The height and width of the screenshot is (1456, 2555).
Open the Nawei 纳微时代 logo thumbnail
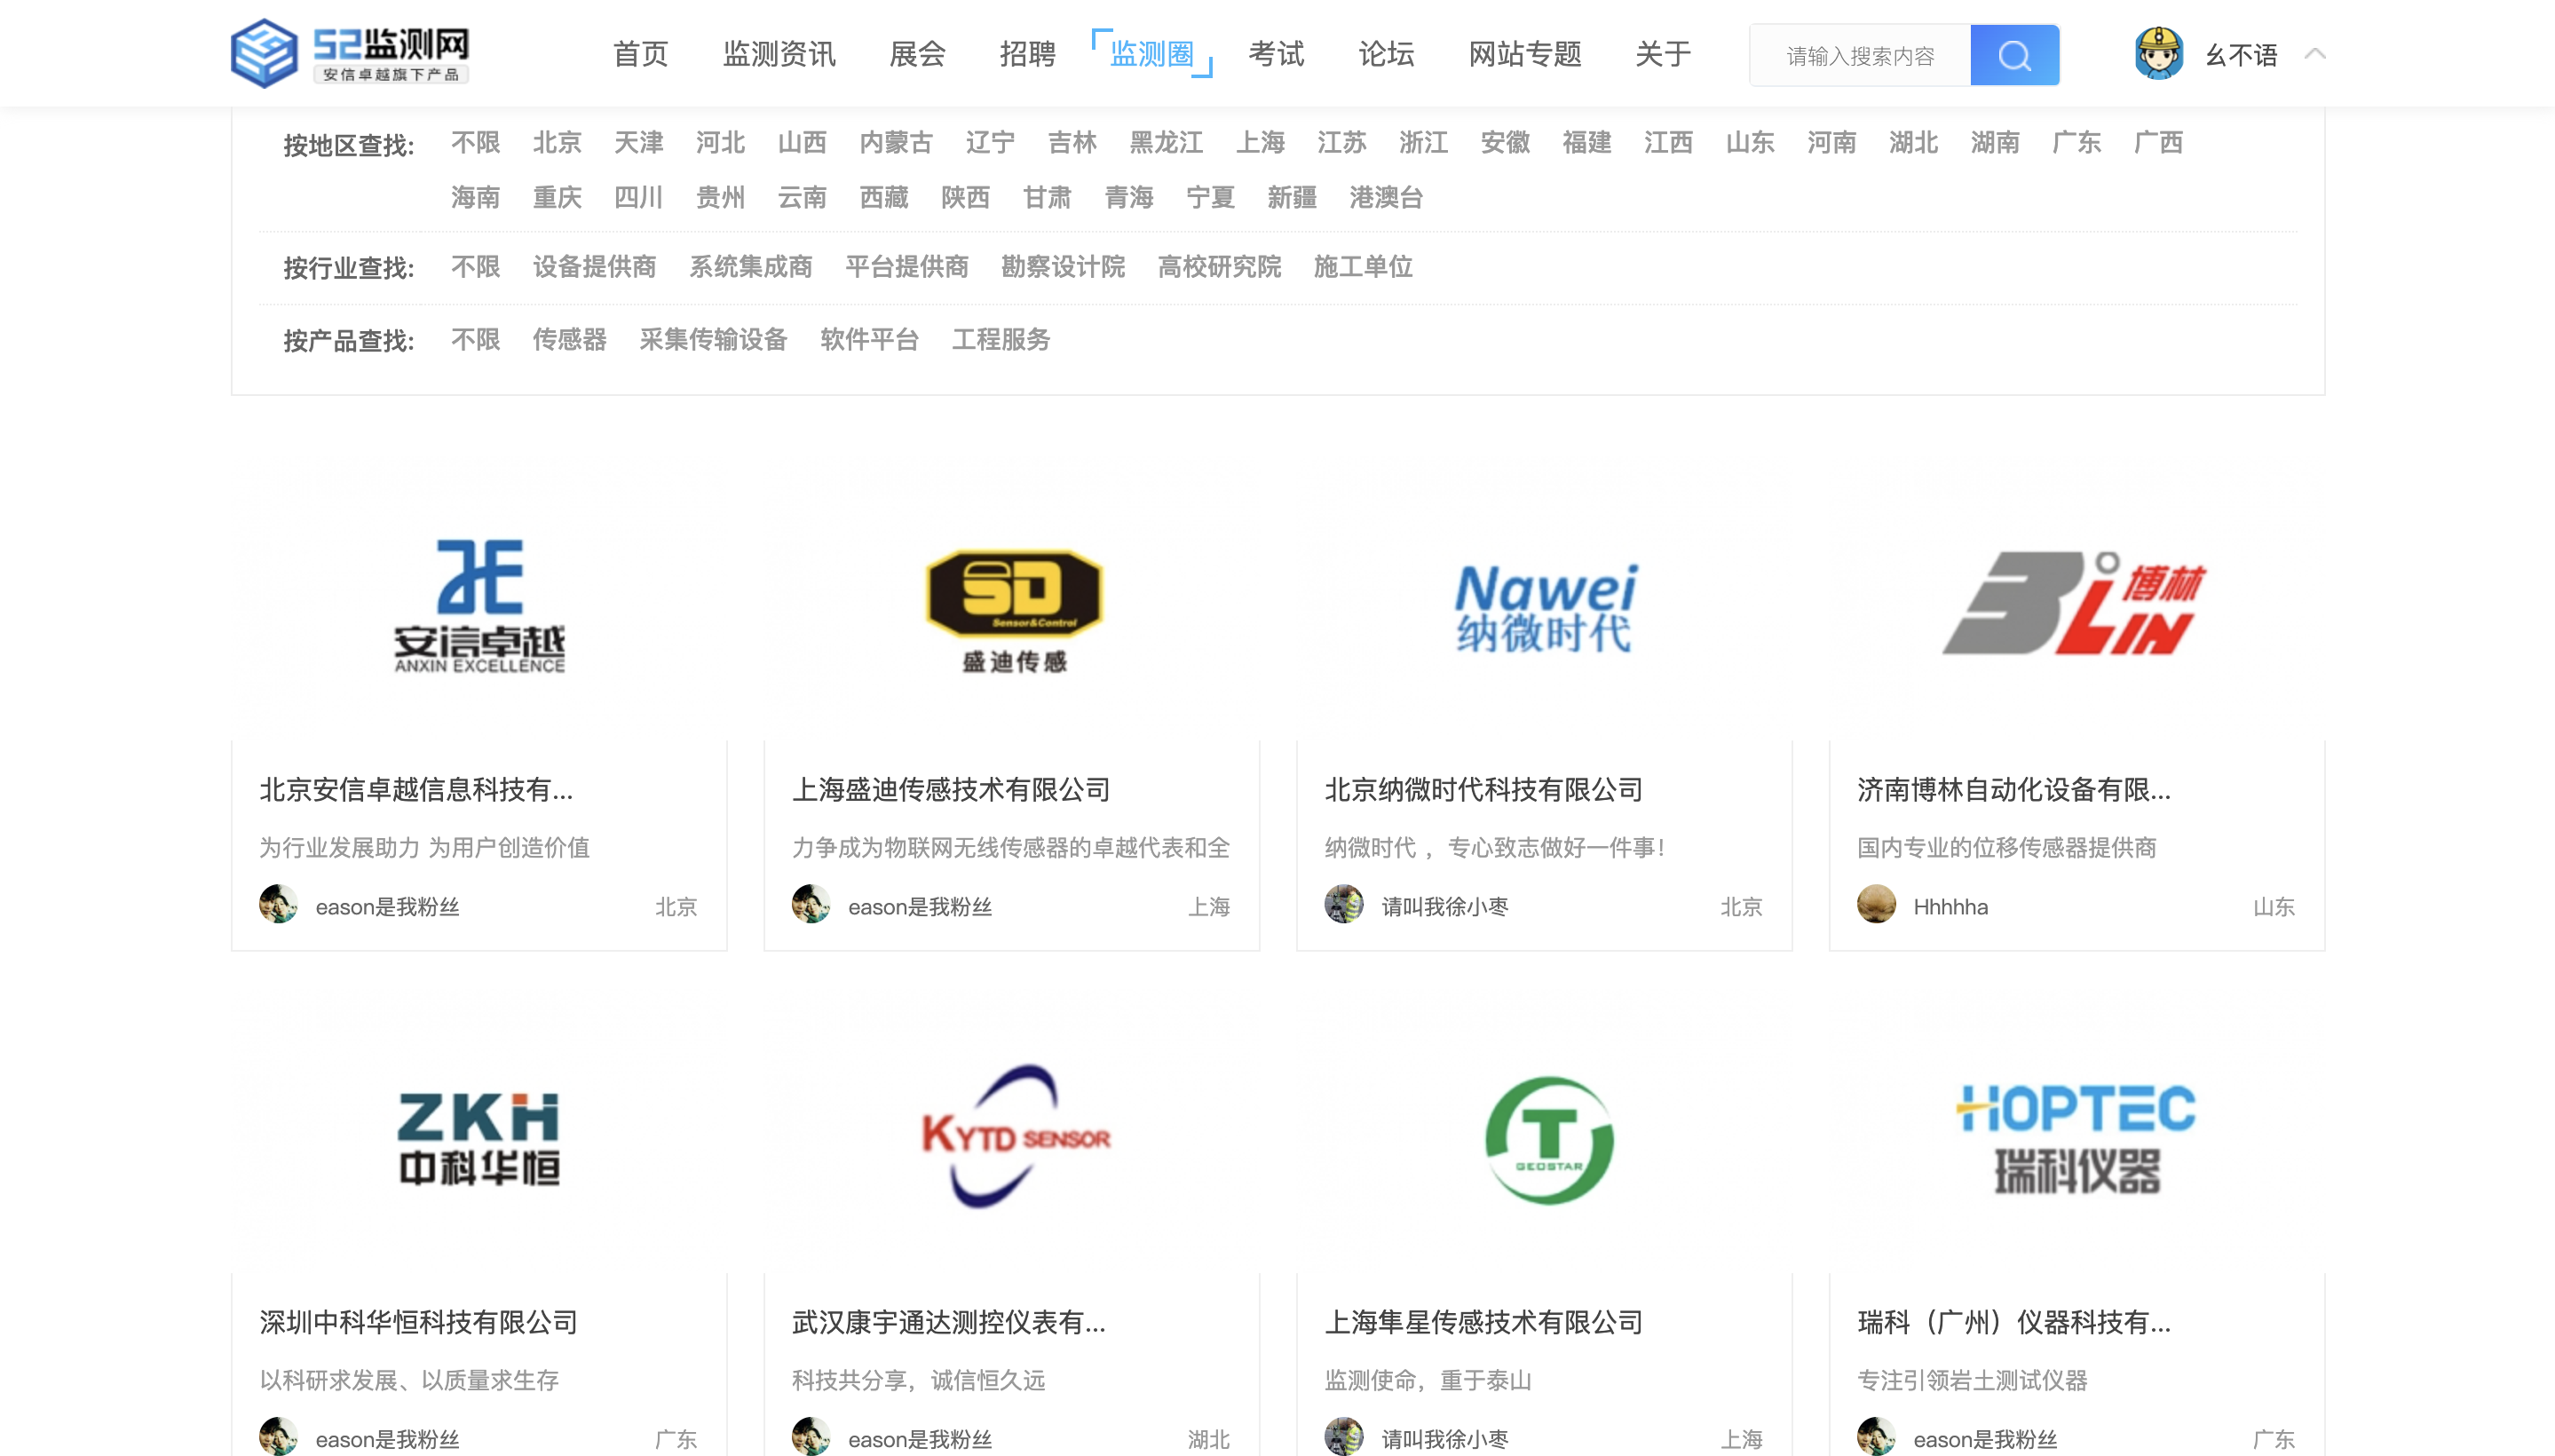click(1544, 607)
